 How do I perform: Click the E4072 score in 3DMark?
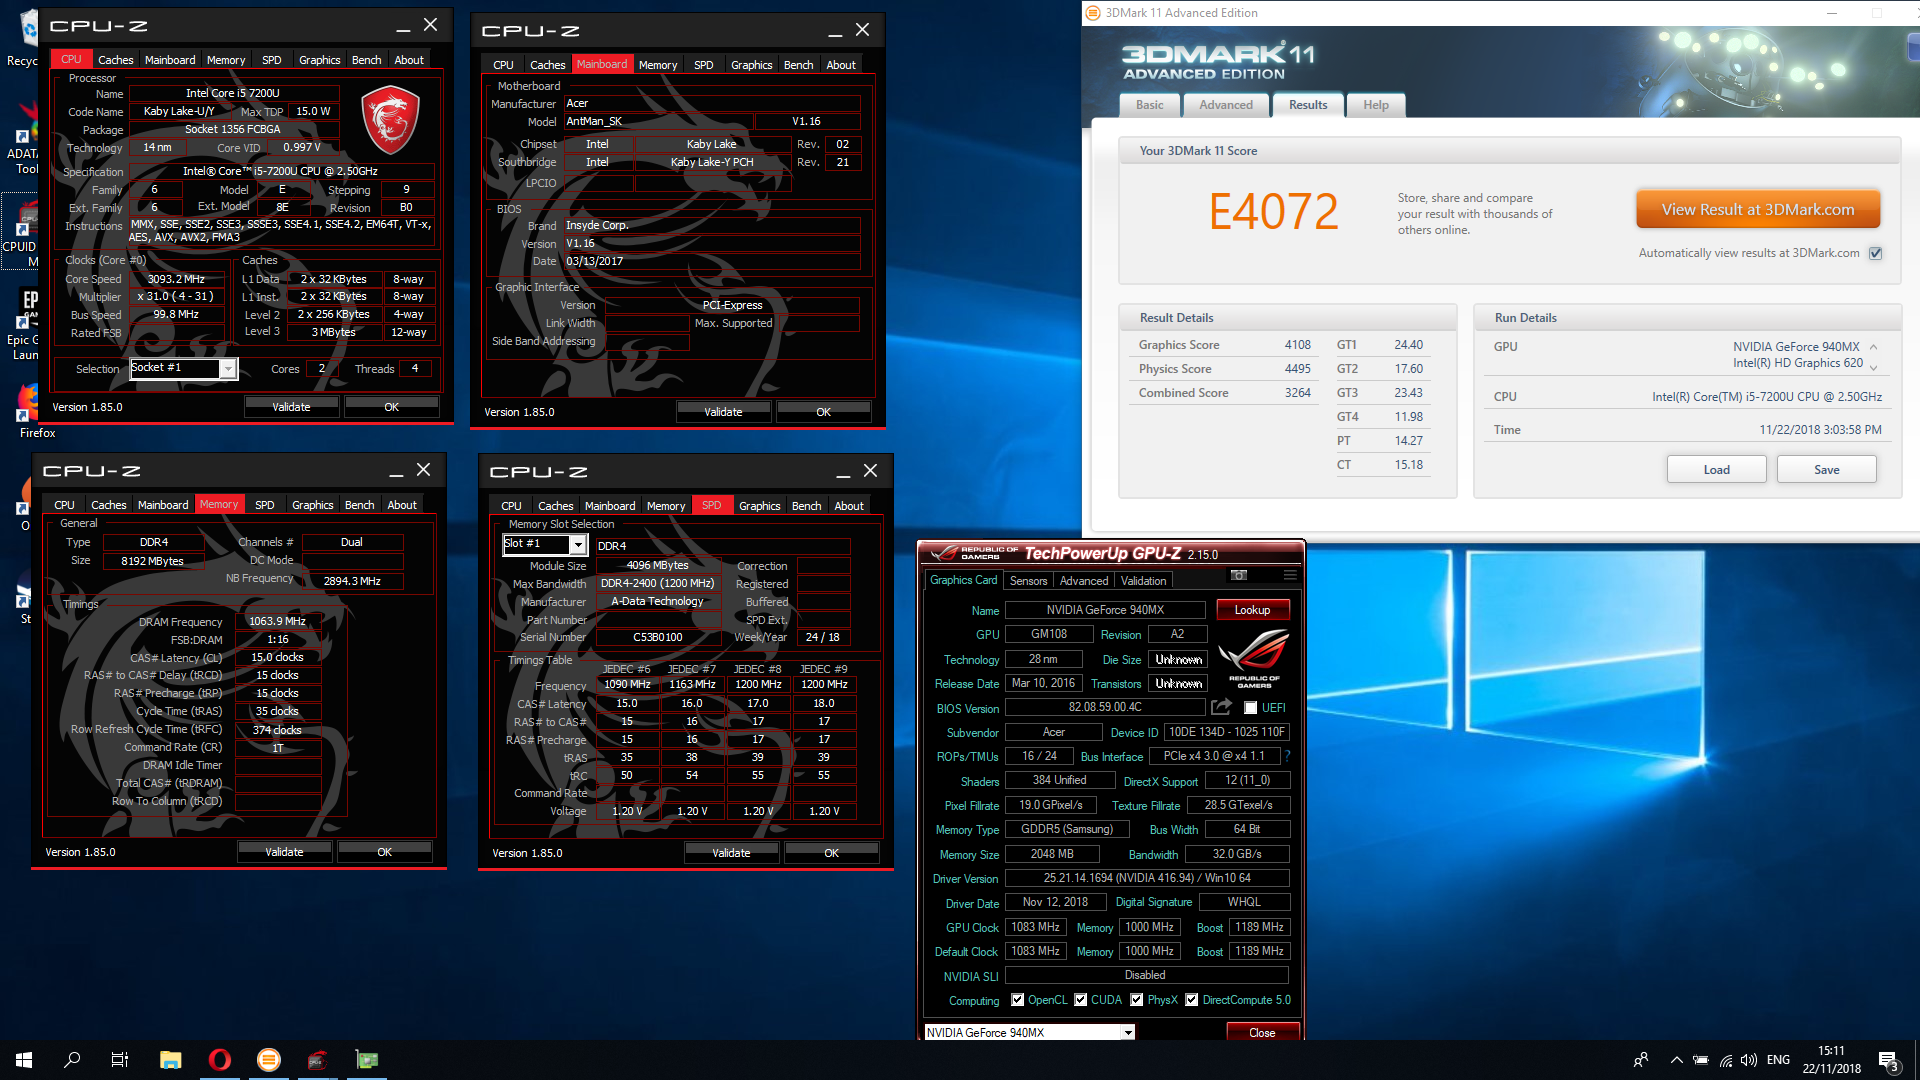click(1273, 212)
